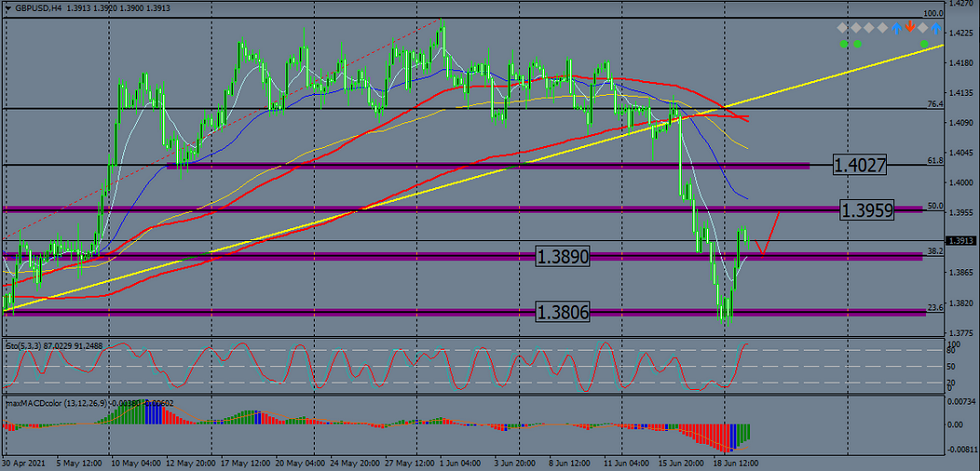Click the blue up arrow left of red arrow
This screenshot has width=980, height=471.
tap(895, 27)
